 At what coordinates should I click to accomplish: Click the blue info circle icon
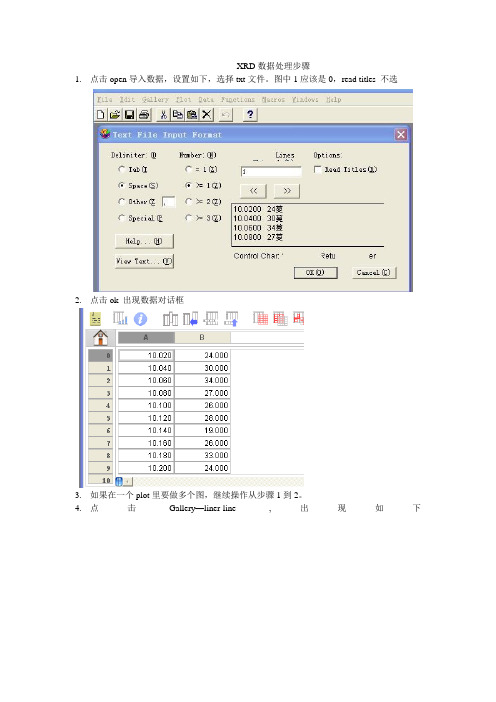(141, 319)
